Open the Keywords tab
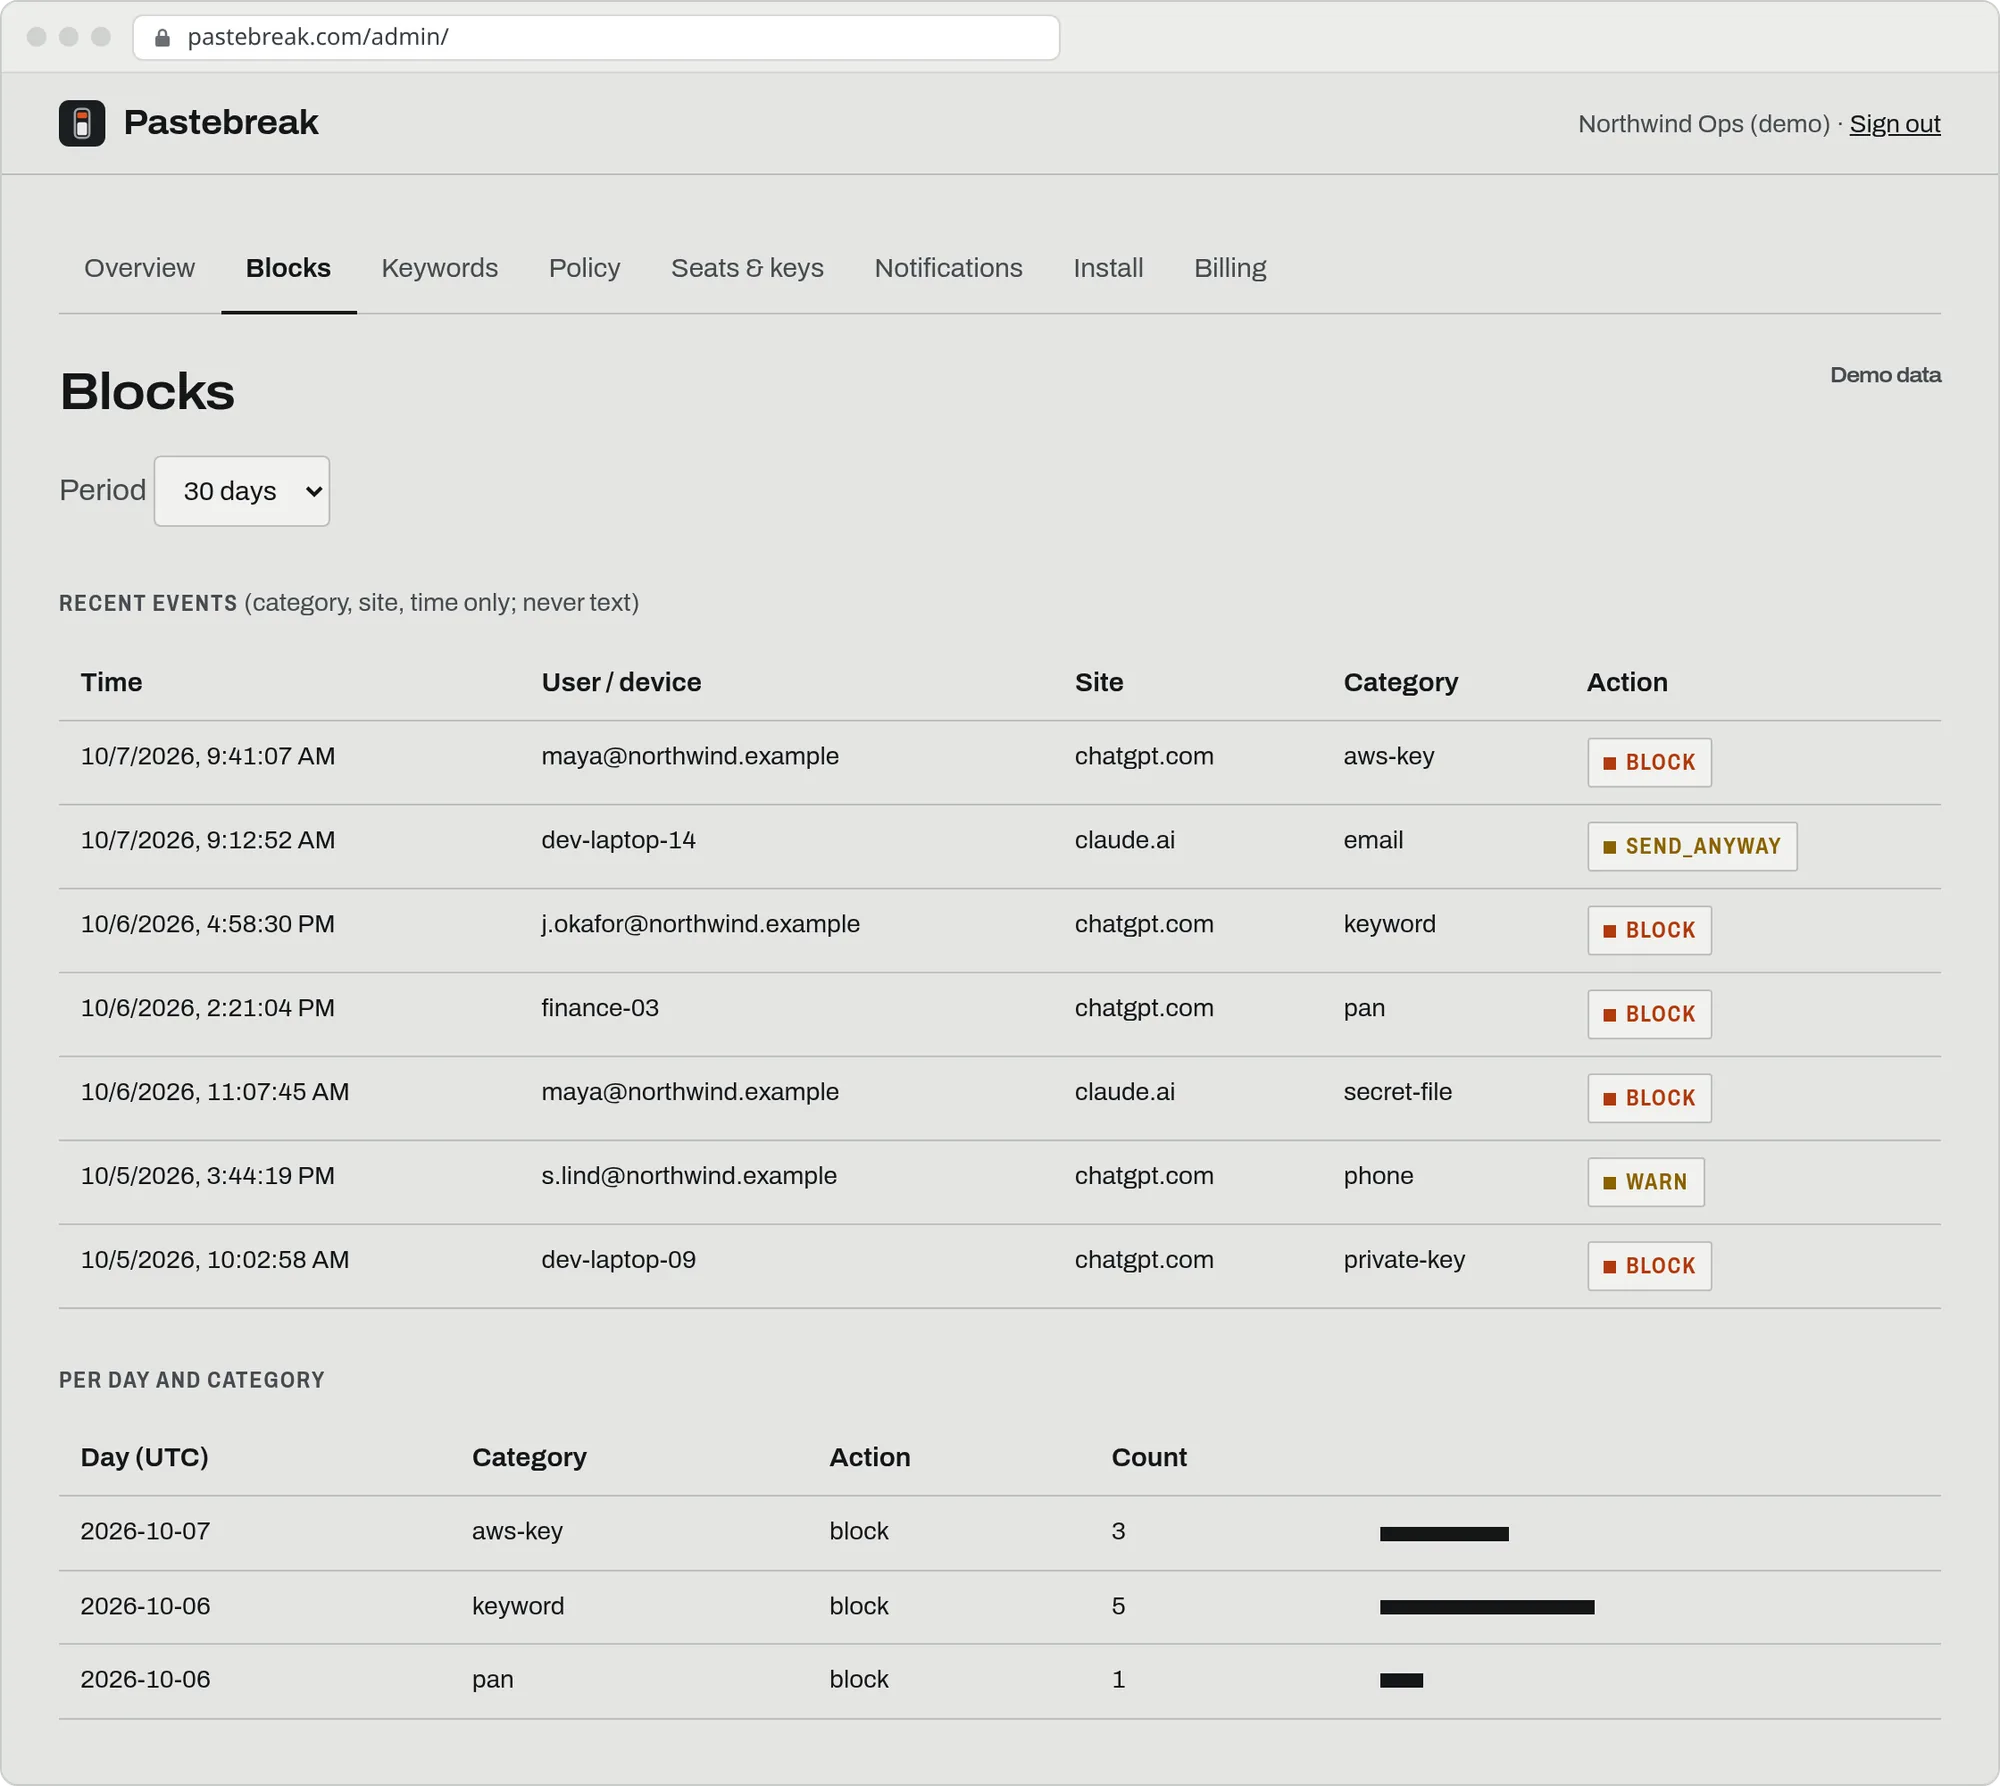Image resolution: width=2000 pixels, height=1786 pixels. click(439, 268)
